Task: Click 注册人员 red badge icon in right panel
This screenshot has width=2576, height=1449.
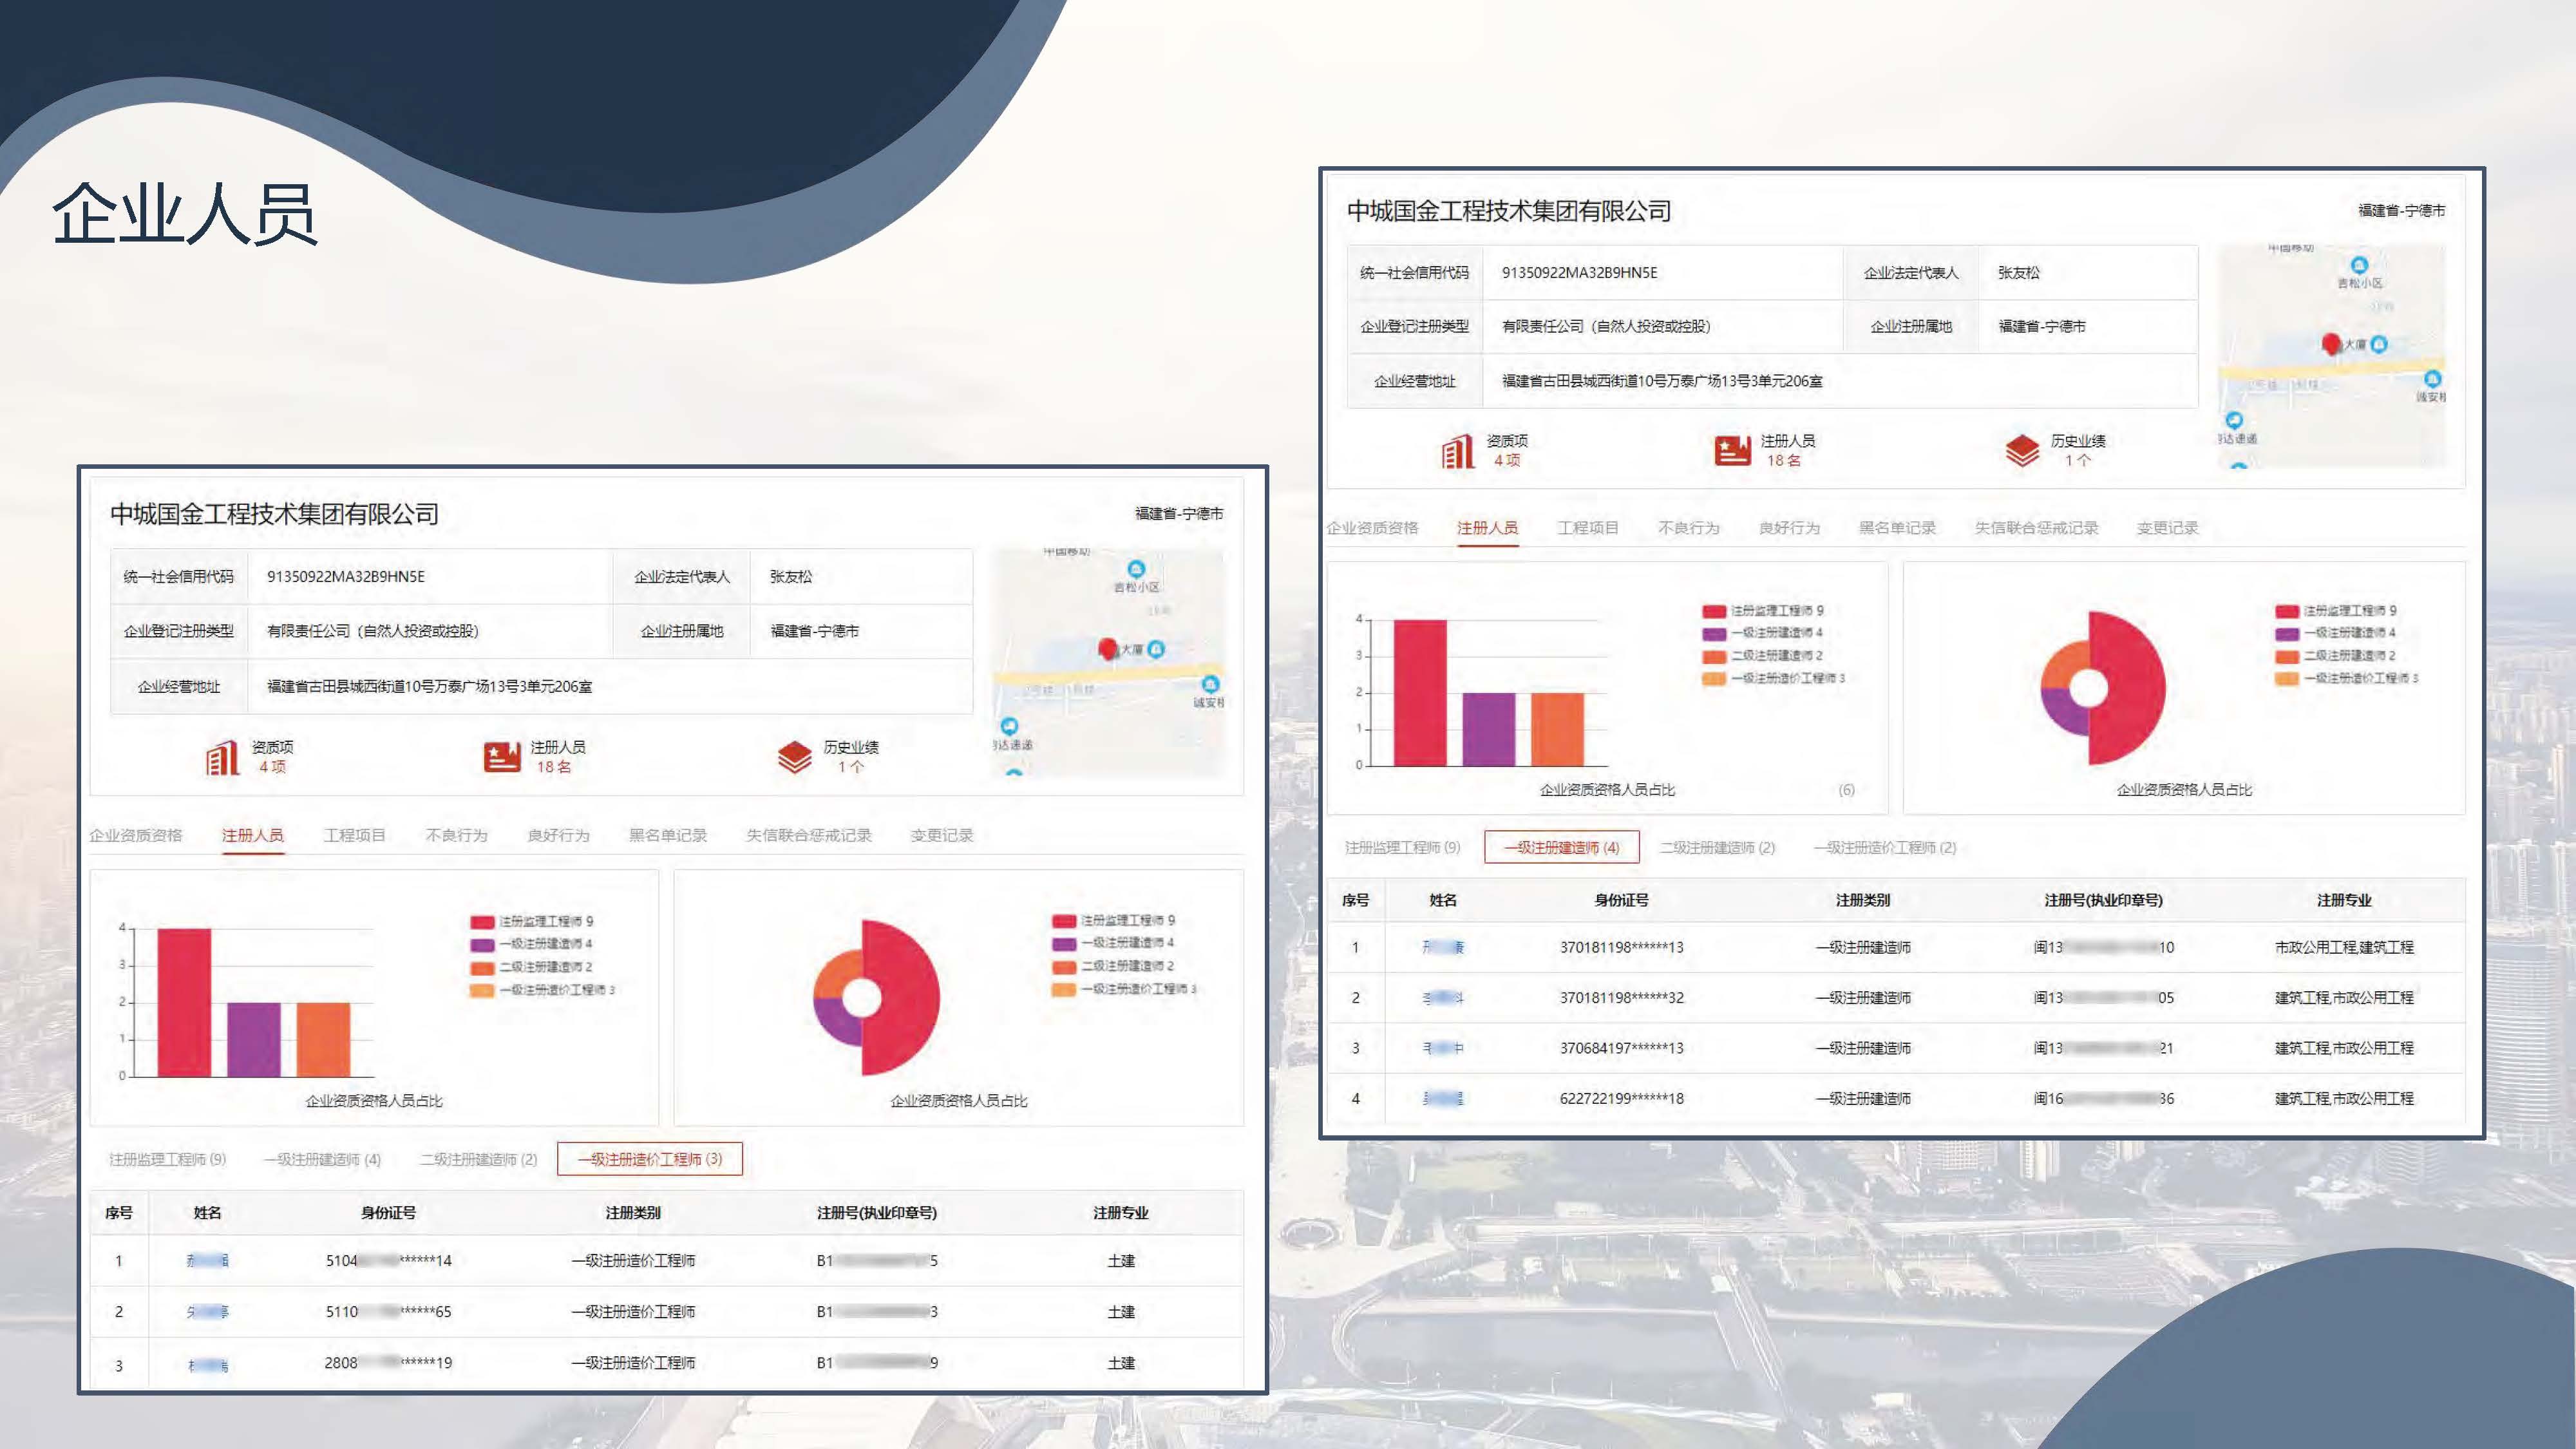Action: (1733, 451)
